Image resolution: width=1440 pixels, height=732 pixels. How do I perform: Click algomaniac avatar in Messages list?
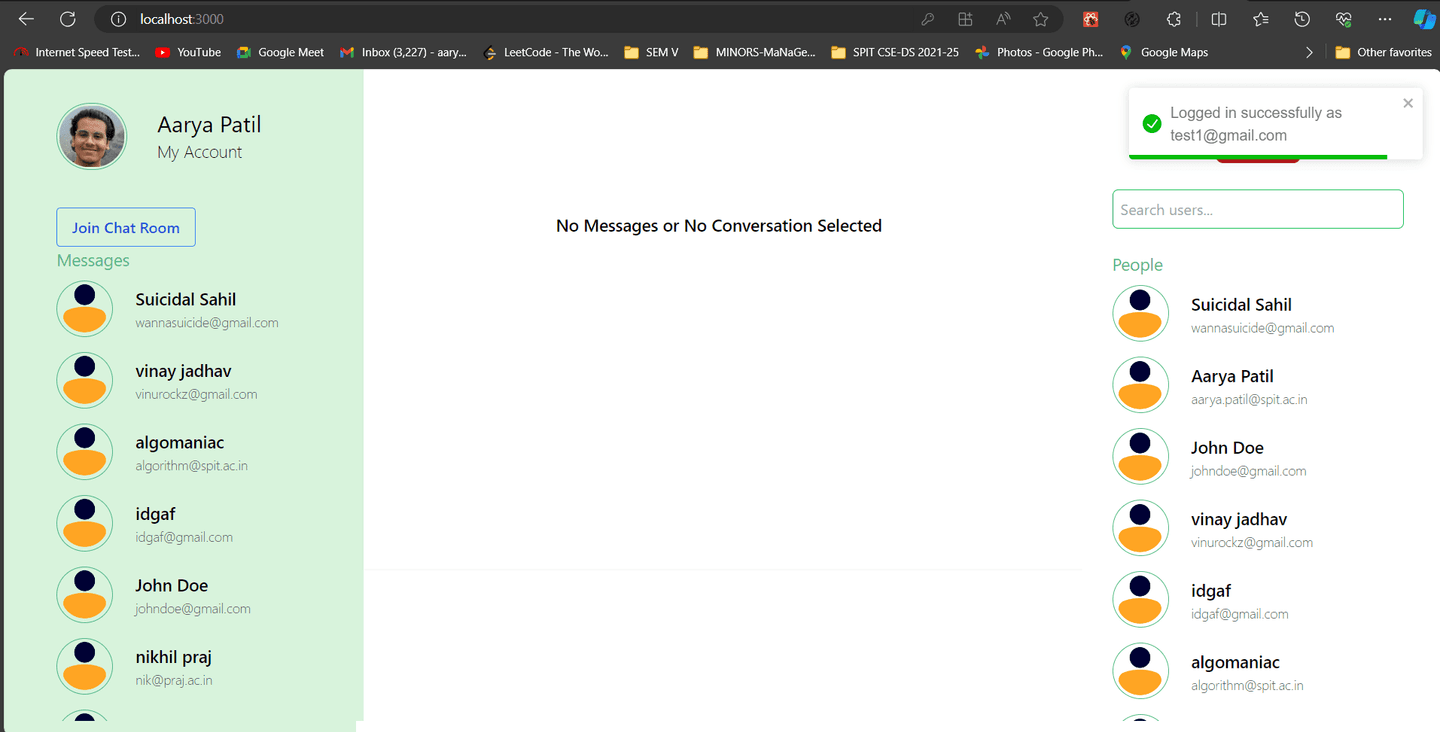(x=85, y=452)
